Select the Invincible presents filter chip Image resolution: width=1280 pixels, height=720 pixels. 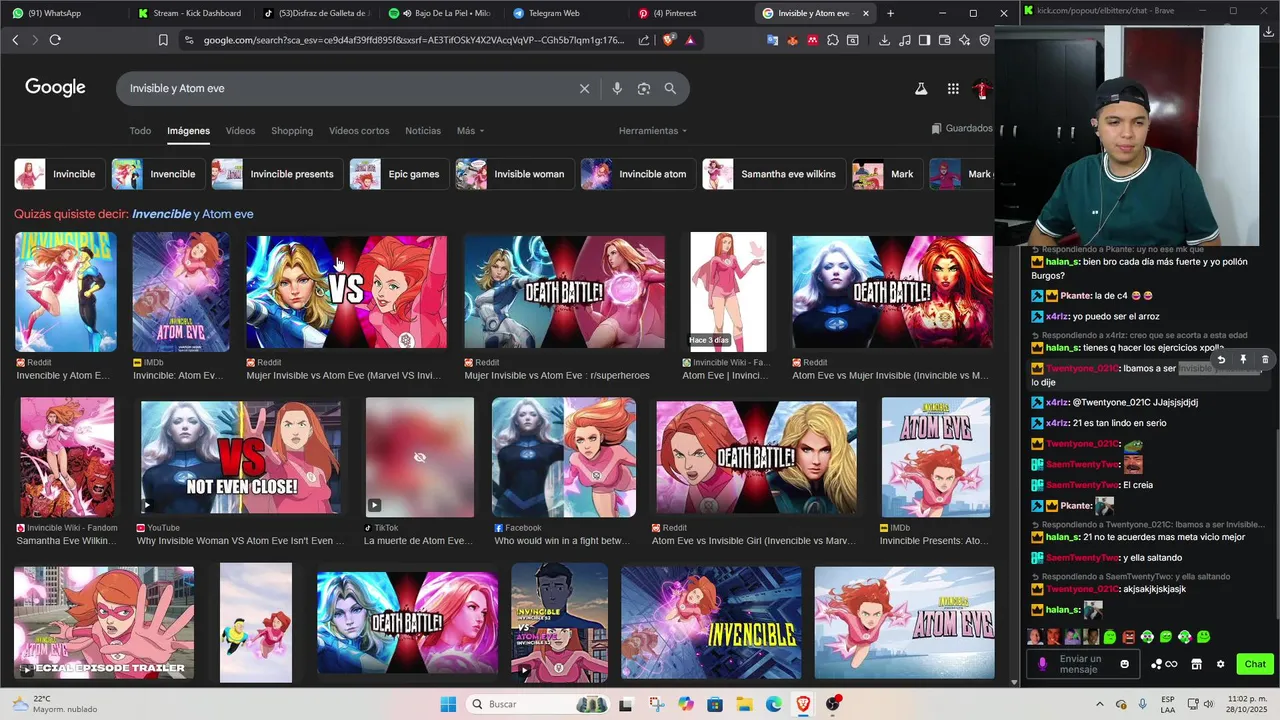pyautogui.click(x=277, y=174)
